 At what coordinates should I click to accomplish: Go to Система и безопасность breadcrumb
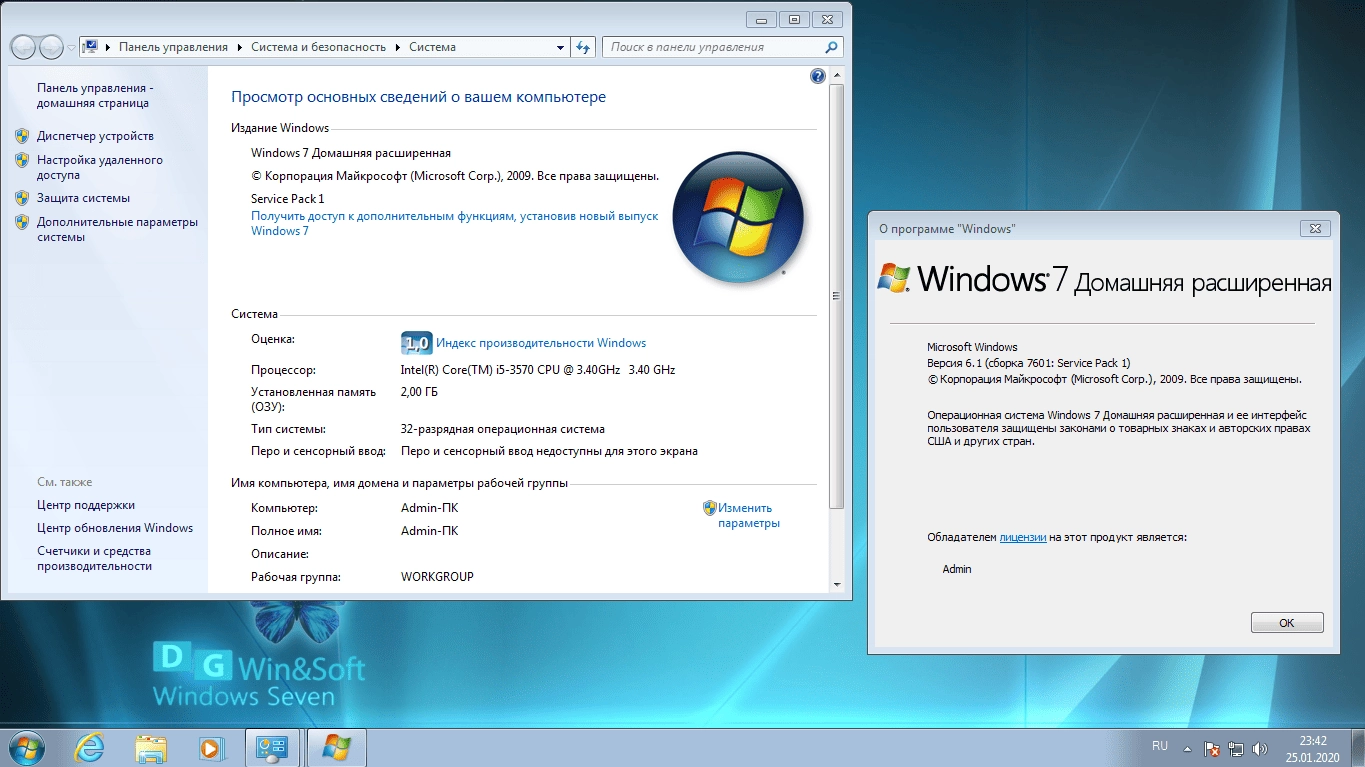click(x=318, y=47)
